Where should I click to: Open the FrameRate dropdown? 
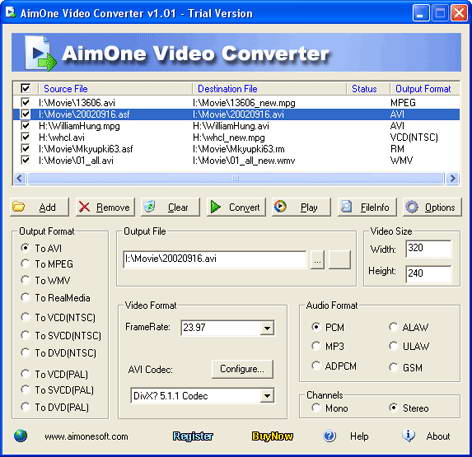click(267, 328)
